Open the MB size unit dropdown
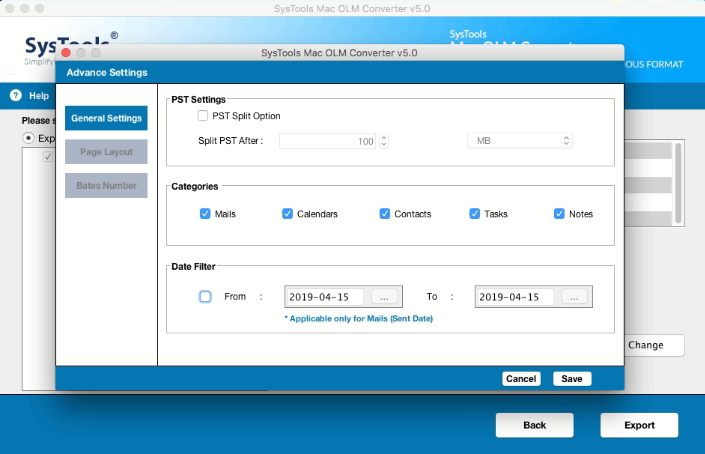Image resolution: width=705 pixels, height=454 pixels. point(520,141)
